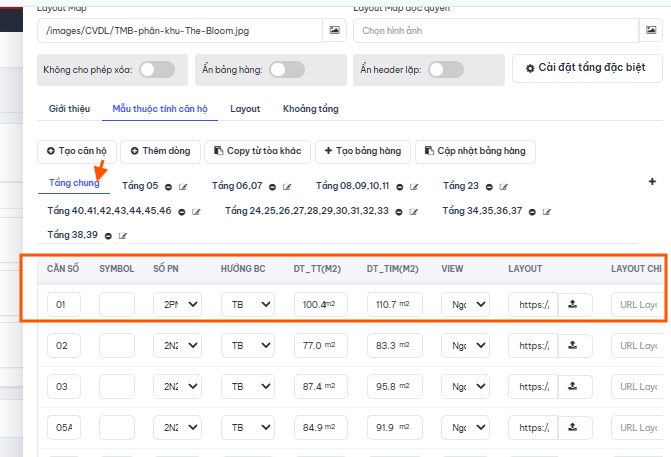Open SỐ PN dropdown for row 01
Viewport: 671px width, 457px height.
177,304
